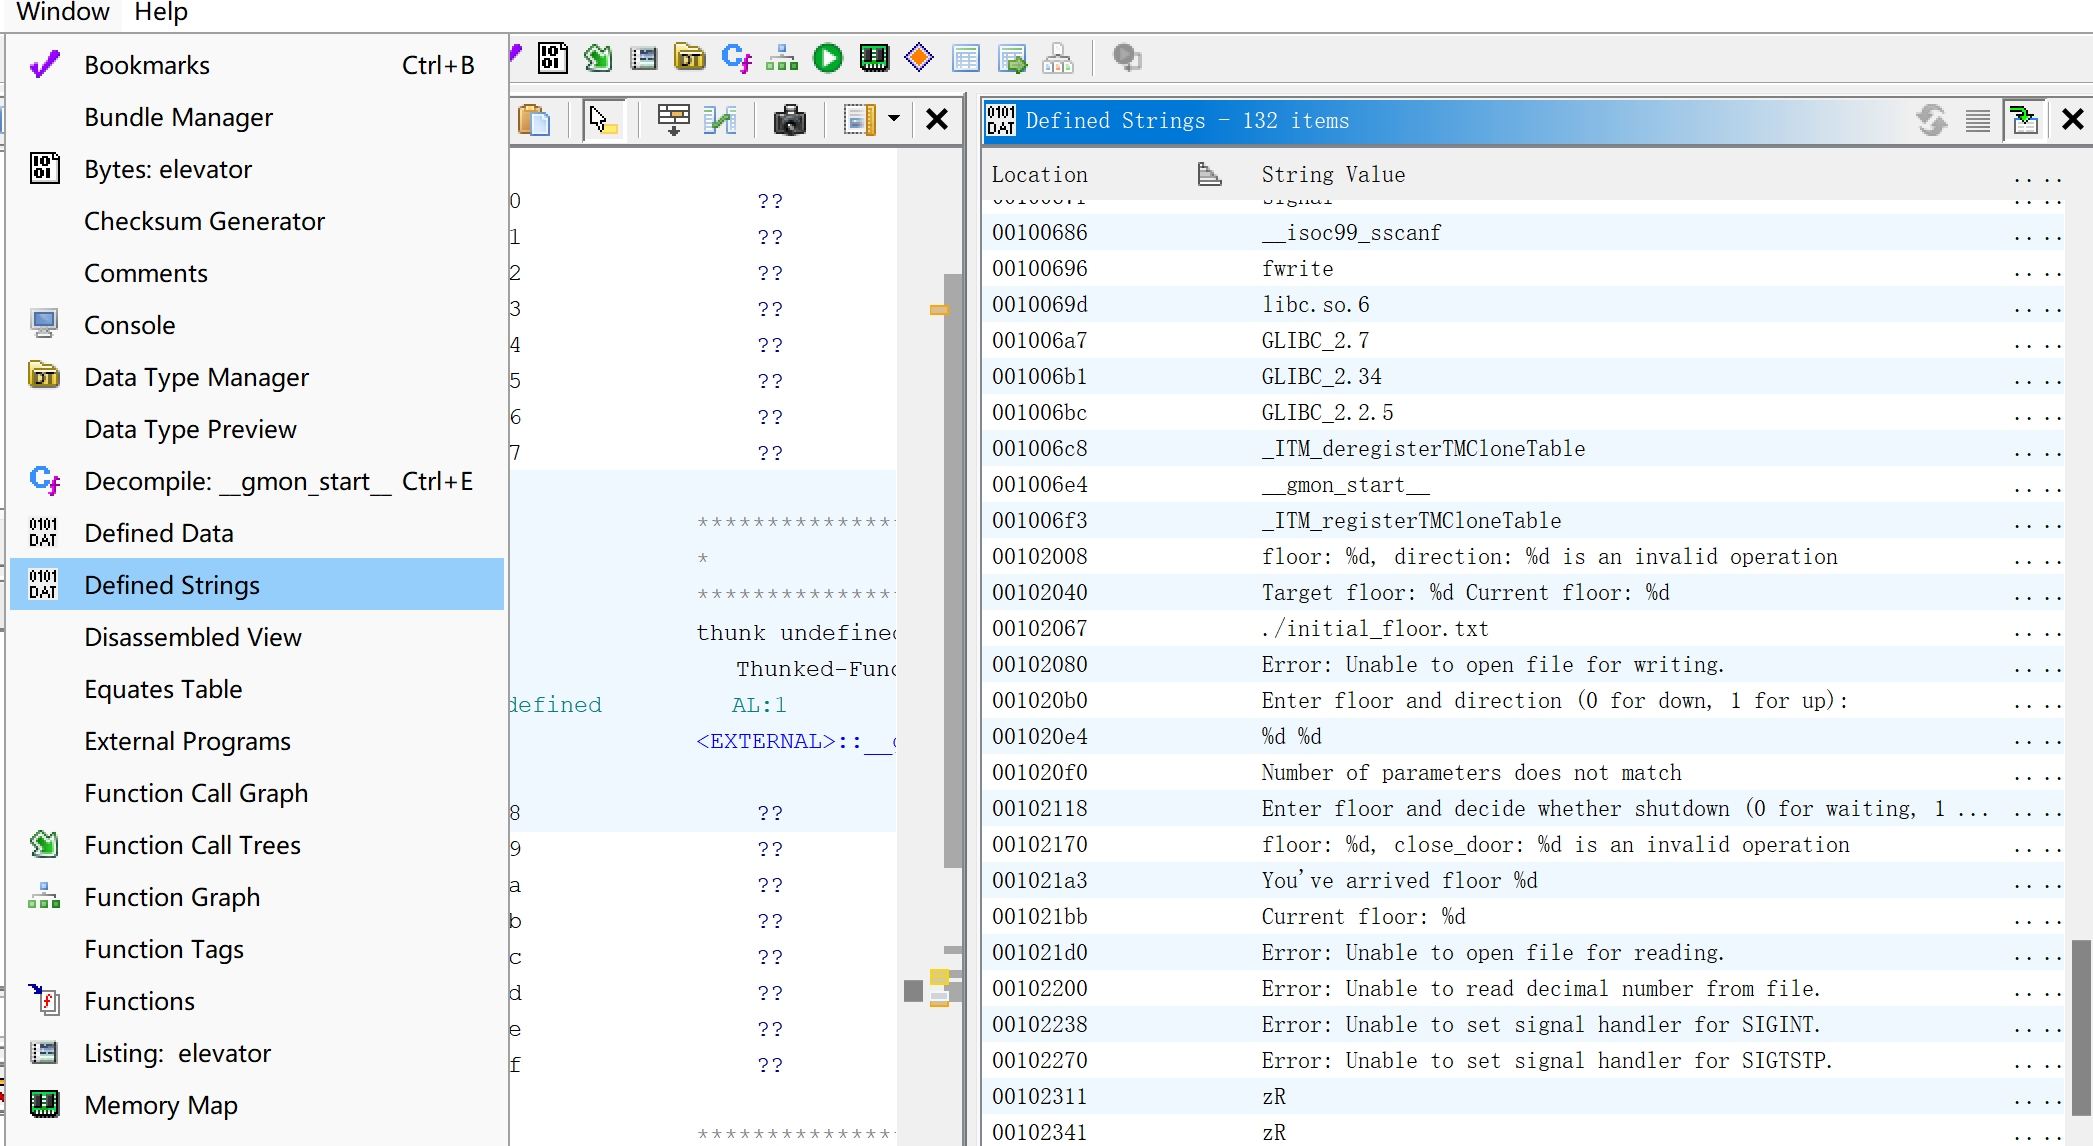
Task: Close the Defined Strings panel
Action: point(2073,121)
